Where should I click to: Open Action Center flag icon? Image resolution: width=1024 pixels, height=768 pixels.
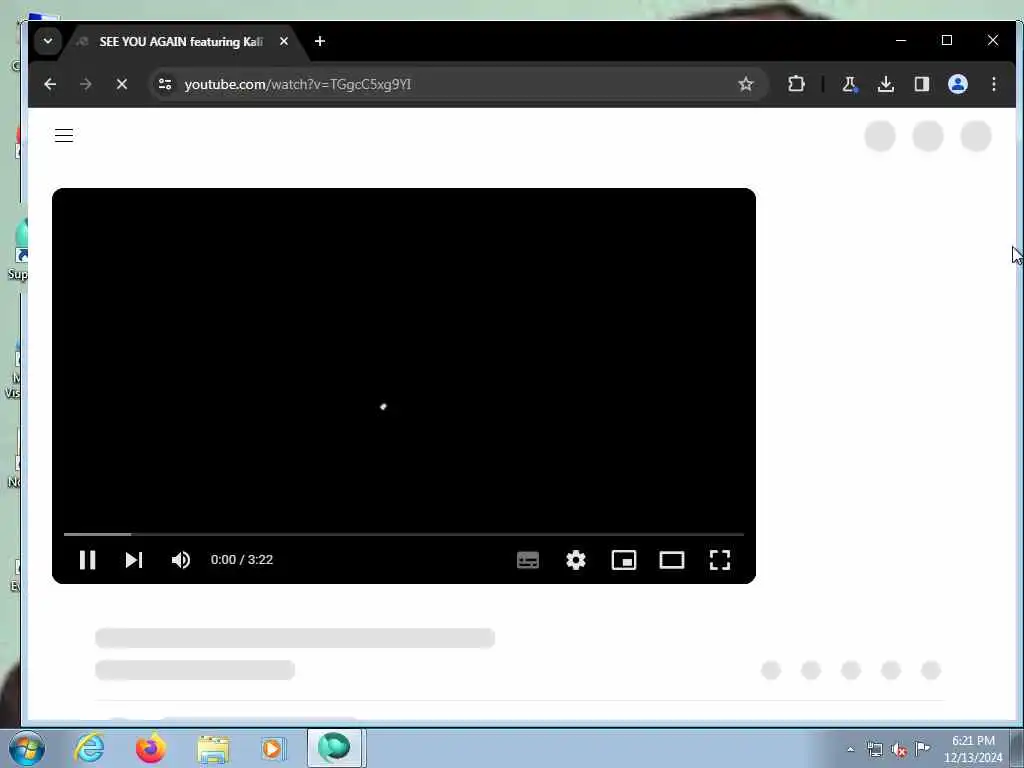[922, 748]
